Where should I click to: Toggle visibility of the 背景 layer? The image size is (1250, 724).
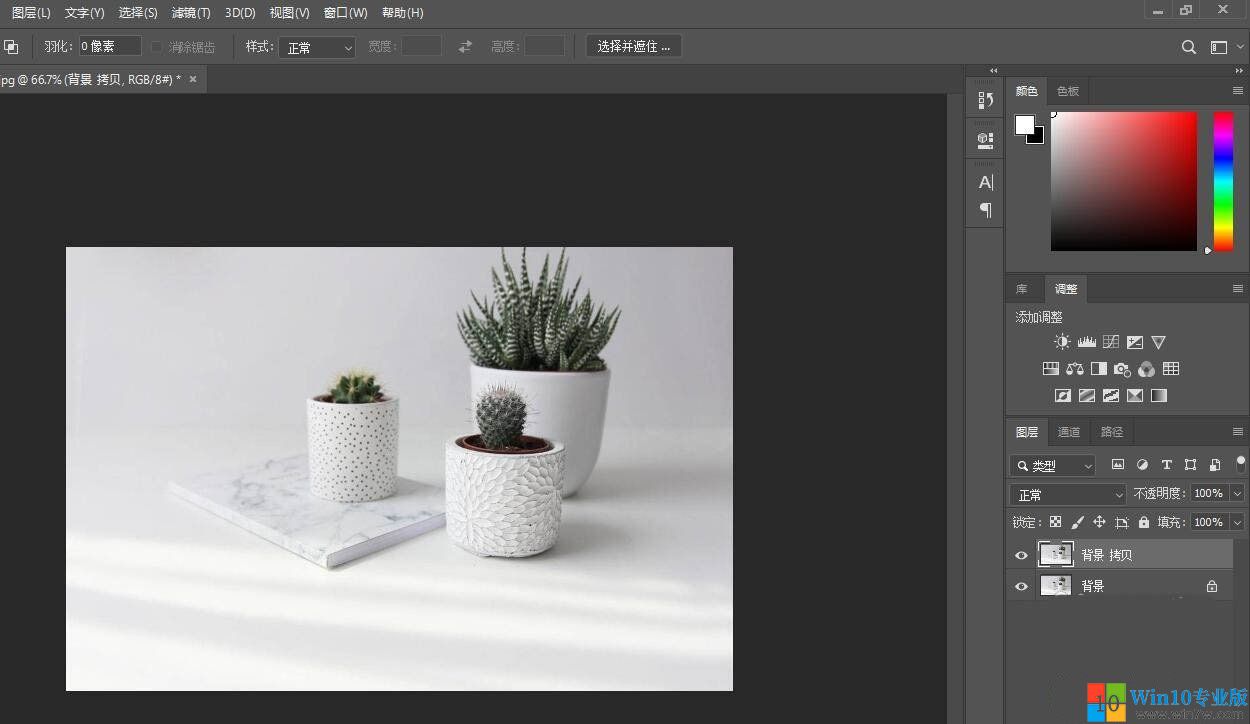pos(1021,586)
